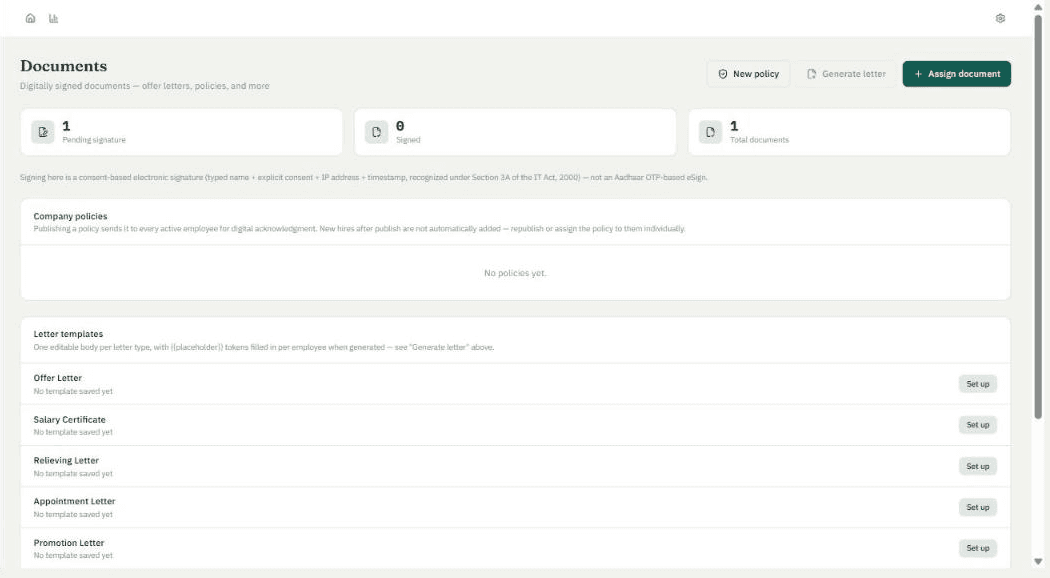Click the New policy button
The width and height of the screenshot is (1050, 578).
point(749,74)
